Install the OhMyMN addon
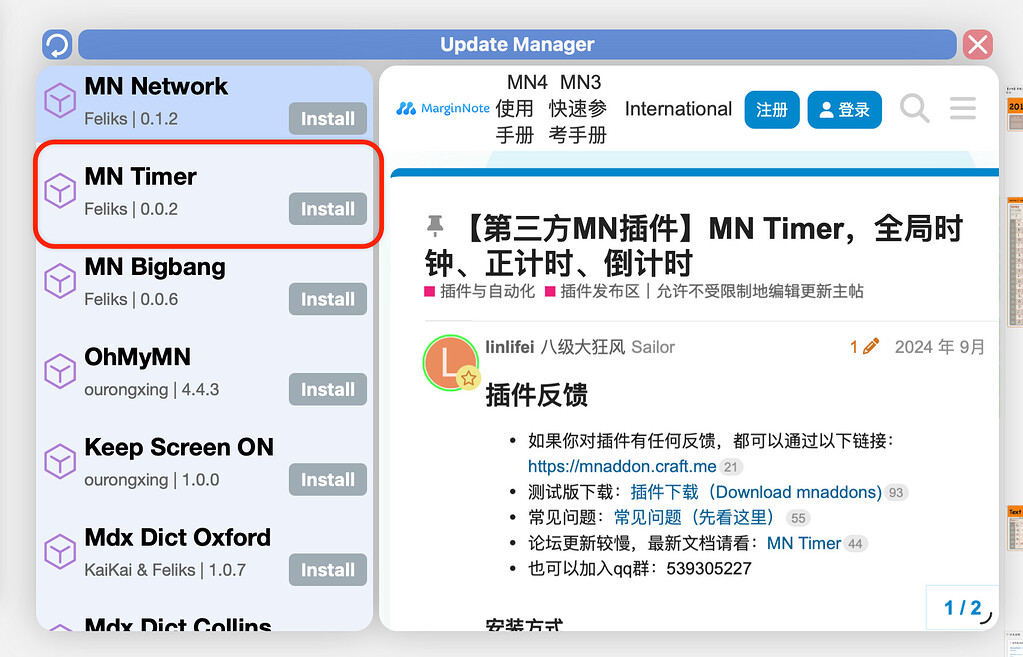 327,389
